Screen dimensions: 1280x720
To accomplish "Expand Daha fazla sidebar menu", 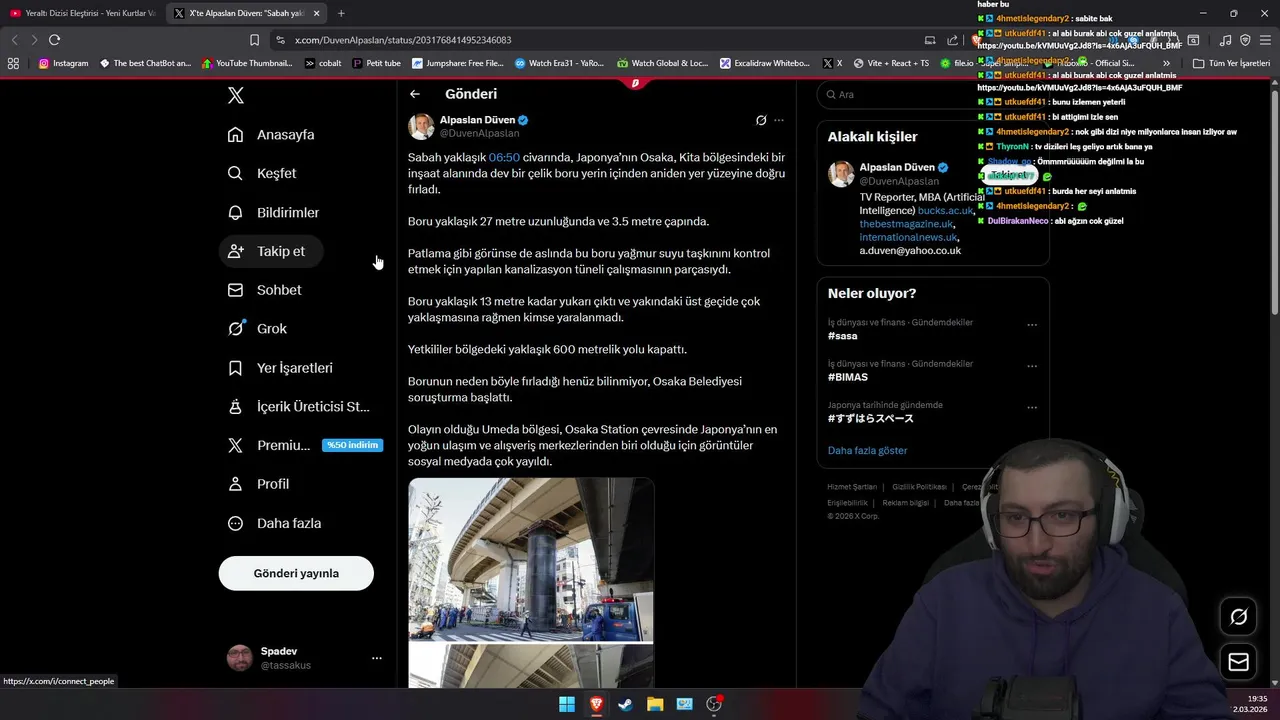I will [x=274, y=523].
